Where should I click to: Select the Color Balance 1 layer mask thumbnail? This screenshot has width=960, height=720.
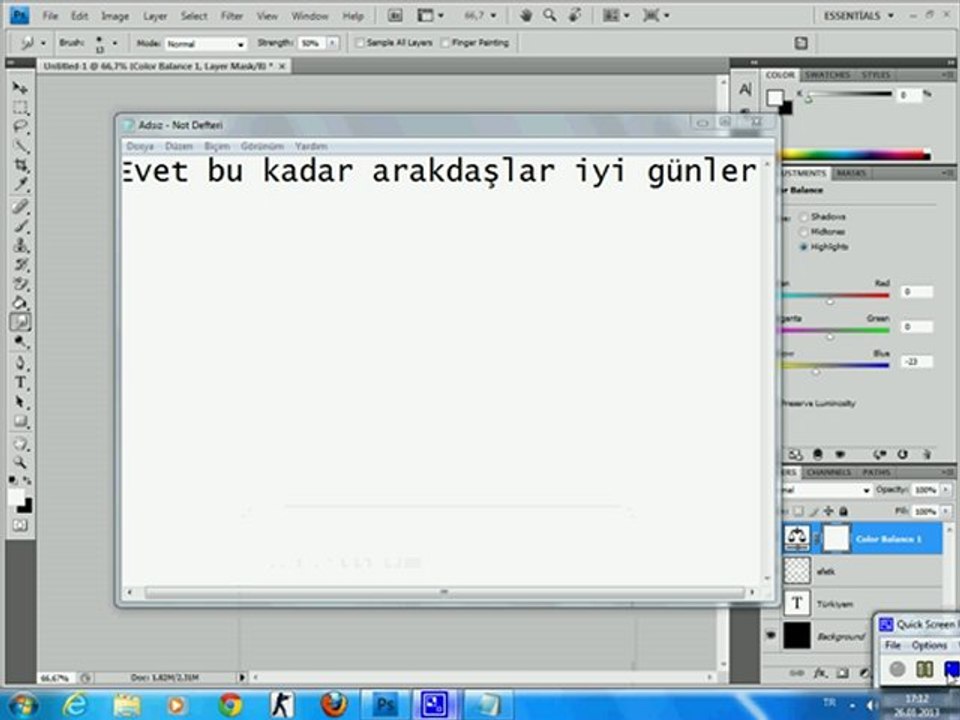835,539
